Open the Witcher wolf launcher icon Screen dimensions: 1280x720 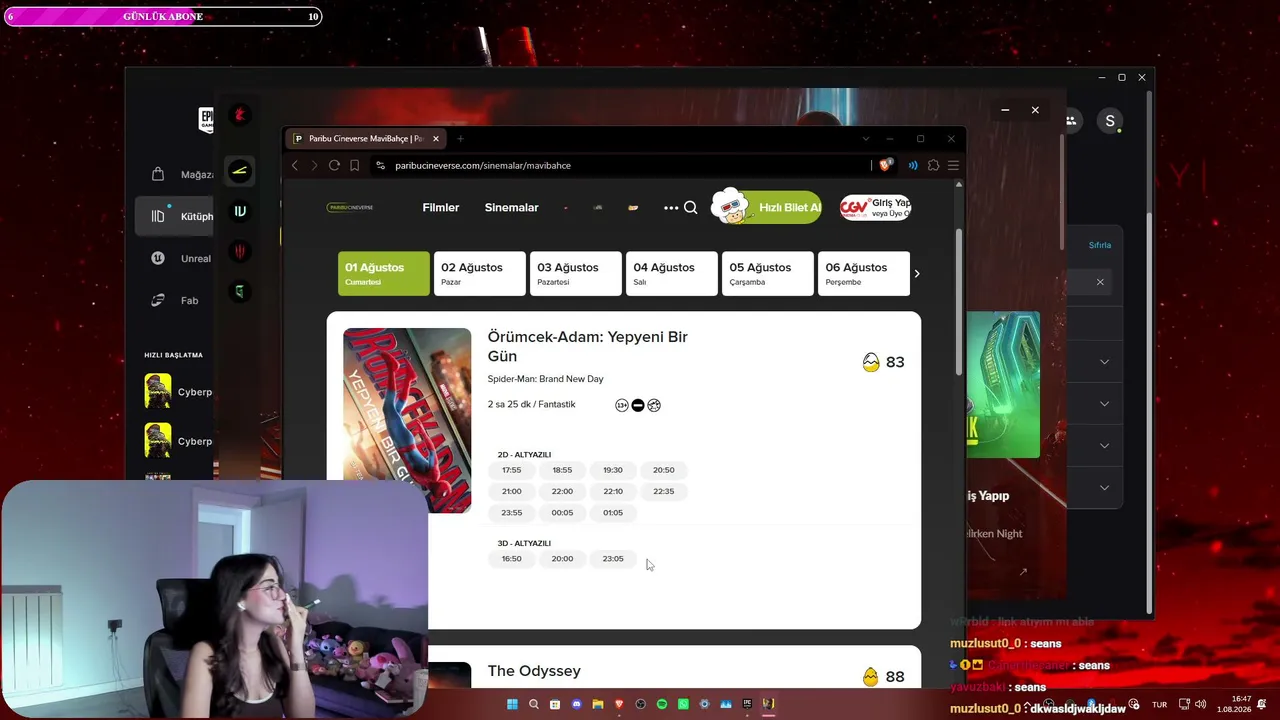click(x=239, y=251)
